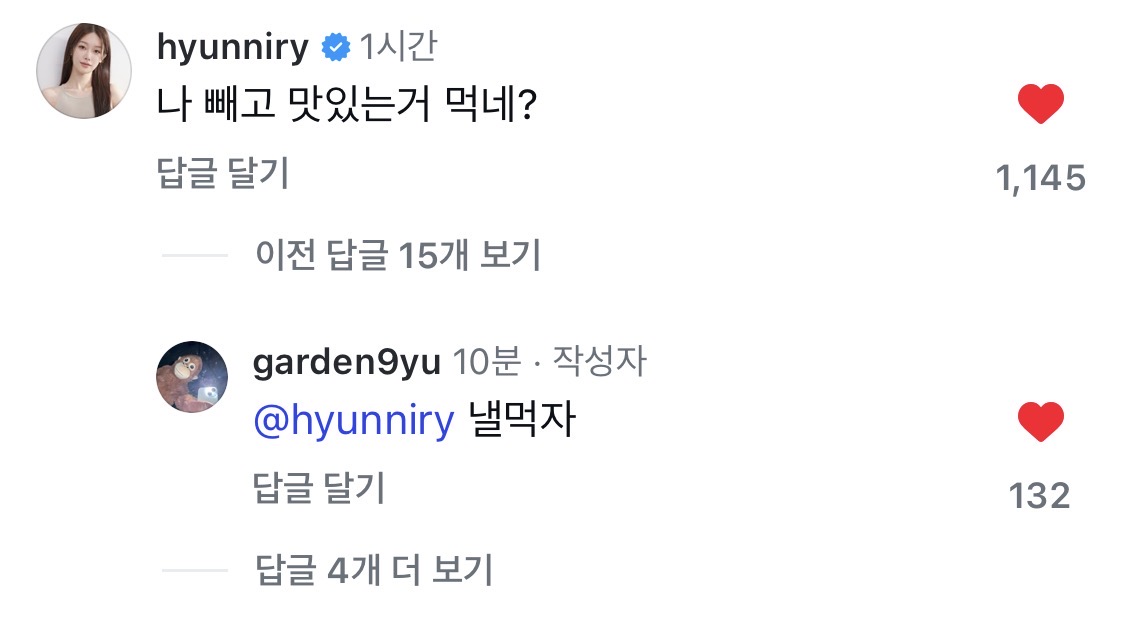Click the reply text 냴먹자
The height and width of the screenshot is (635, 1125).
pos(521,421)
